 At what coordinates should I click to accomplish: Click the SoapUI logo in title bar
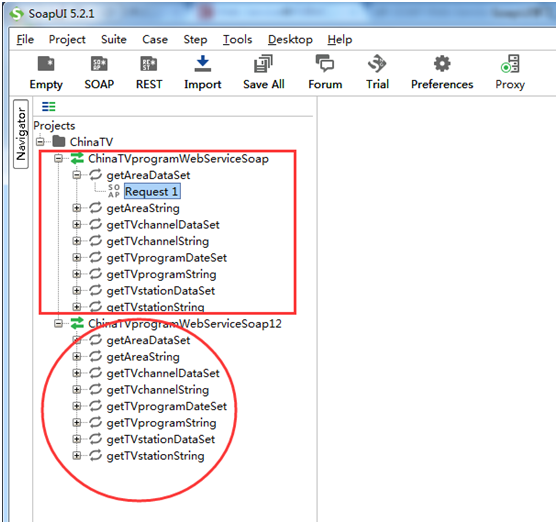[17, 14]
